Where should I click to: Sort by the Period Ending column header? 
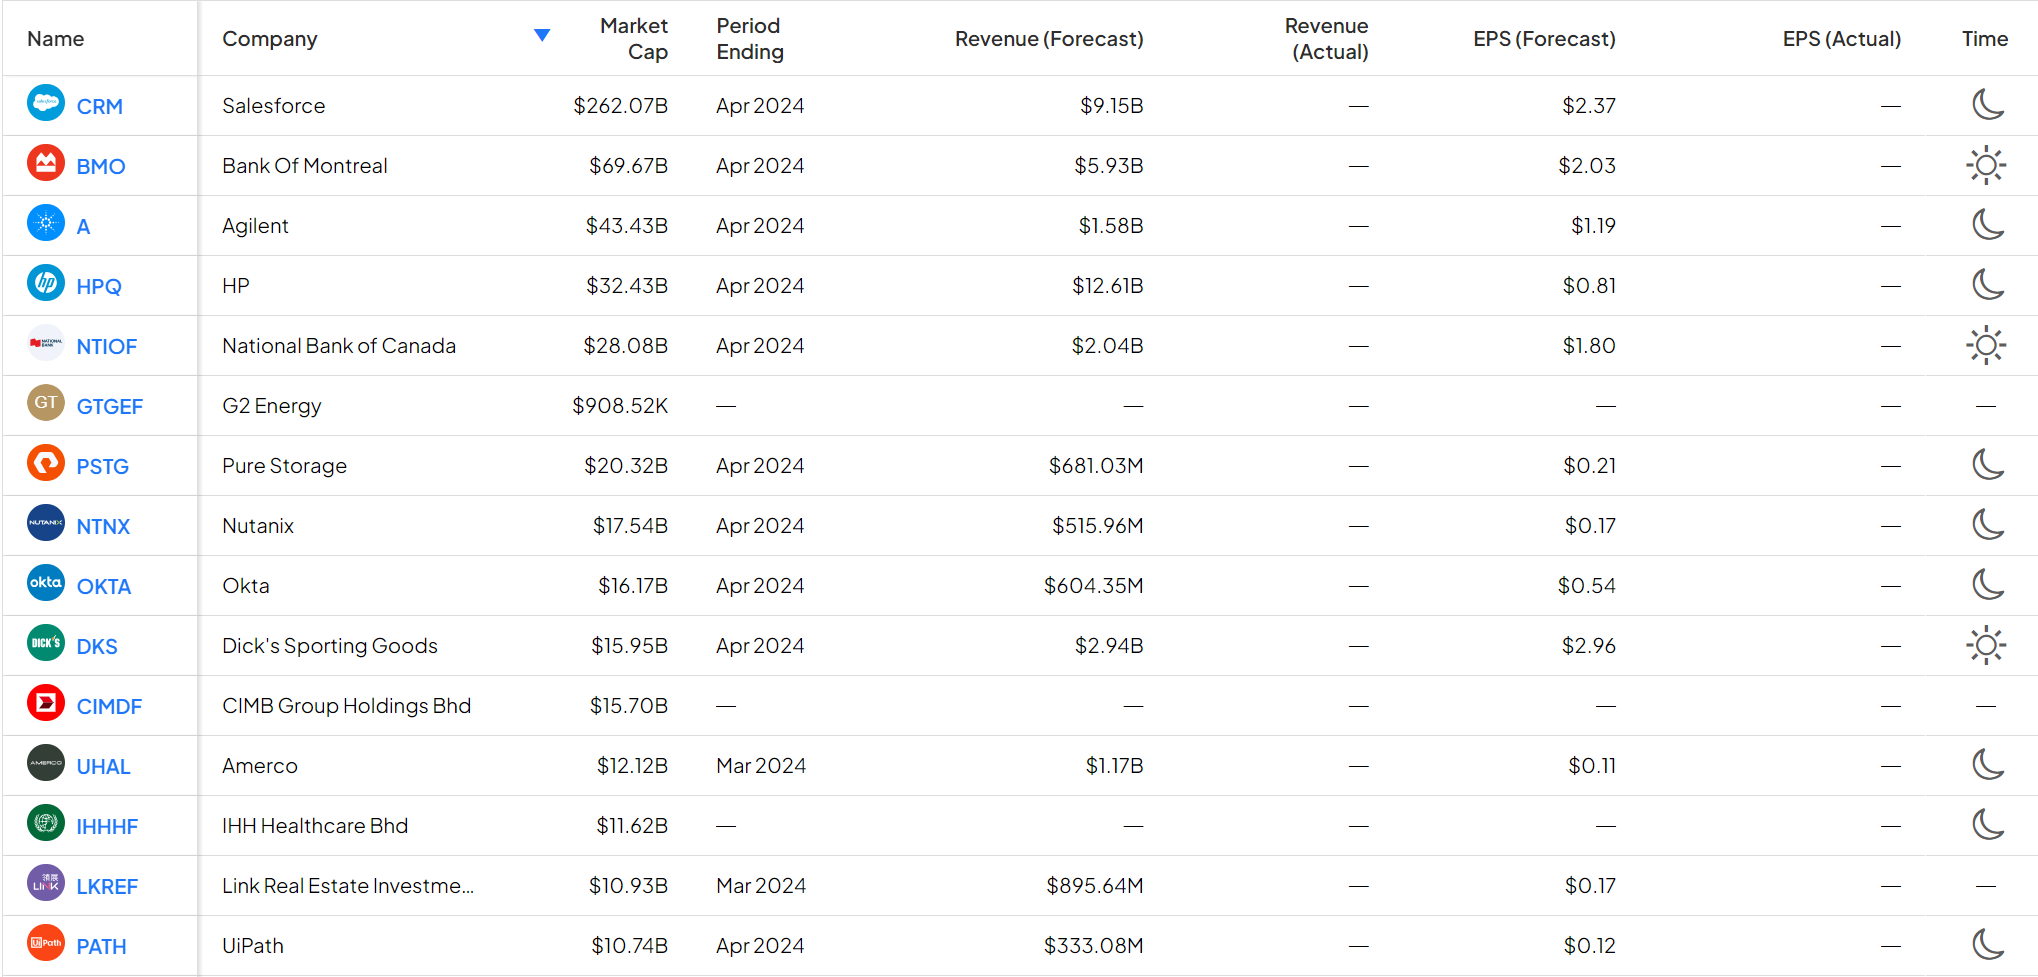pos(750,39)
